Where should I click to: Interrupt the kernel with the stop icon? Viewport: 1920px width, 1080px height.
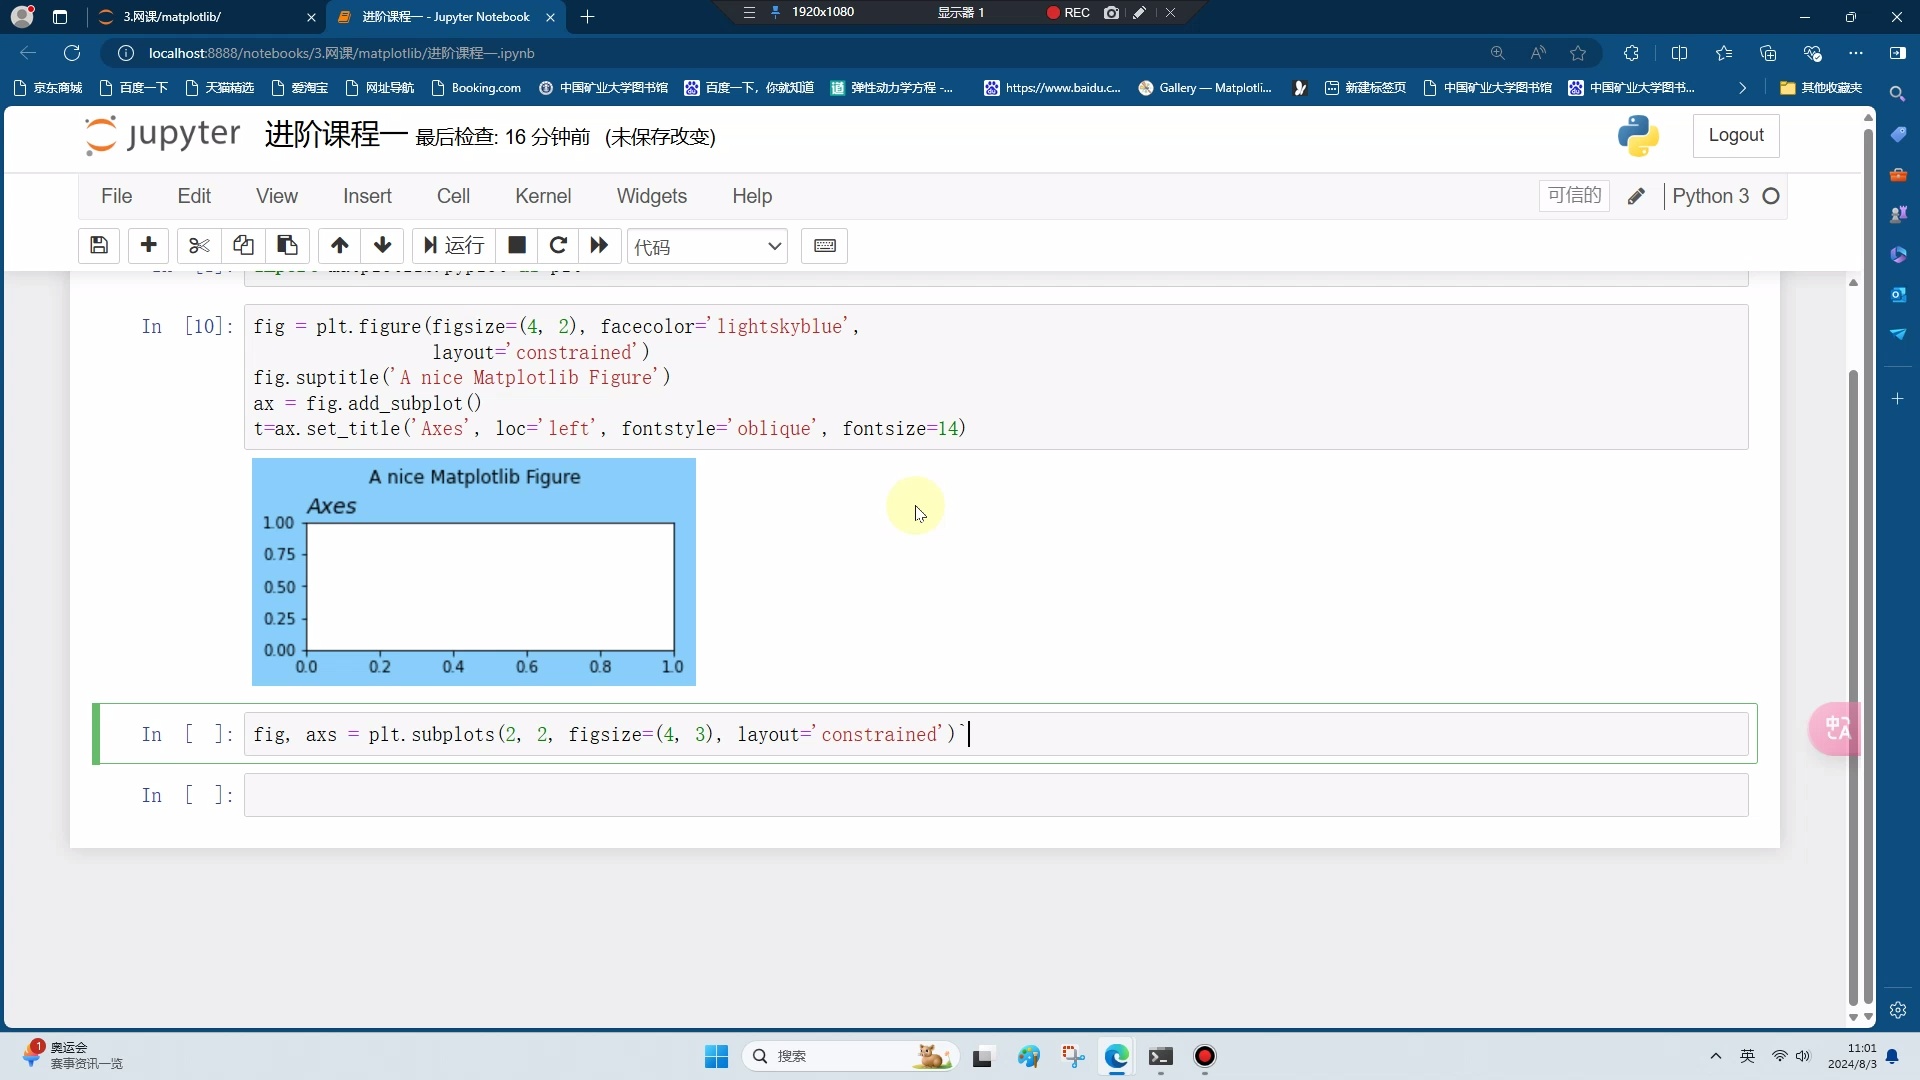516,246
